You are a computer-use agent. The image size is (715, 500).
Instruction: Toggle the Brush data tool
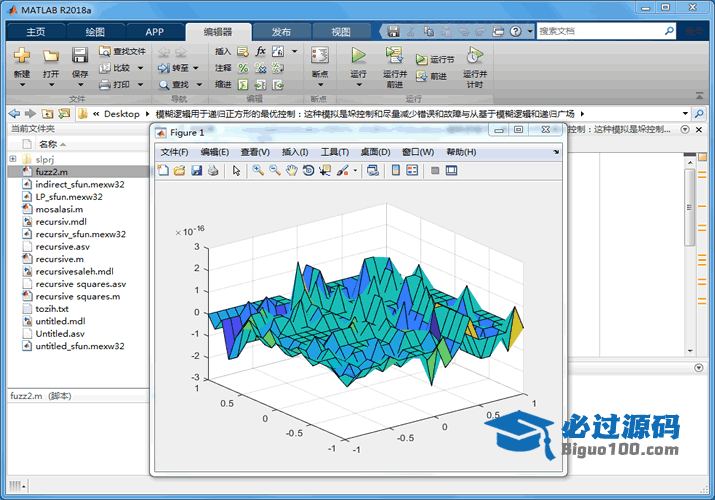pyautogui.click(x=342, y=170)
